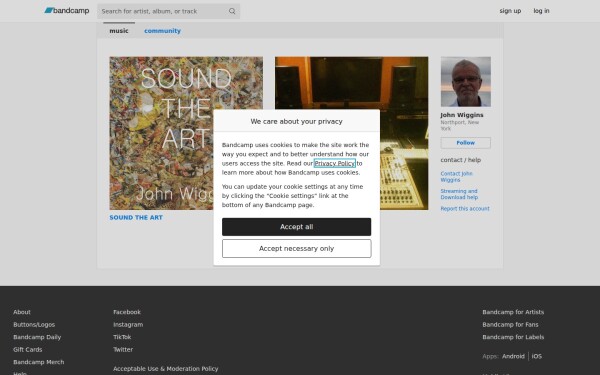Open the Privacy Policy link in dialog
The width and height of the screenshot is (600, 375).
coord(334,163)
